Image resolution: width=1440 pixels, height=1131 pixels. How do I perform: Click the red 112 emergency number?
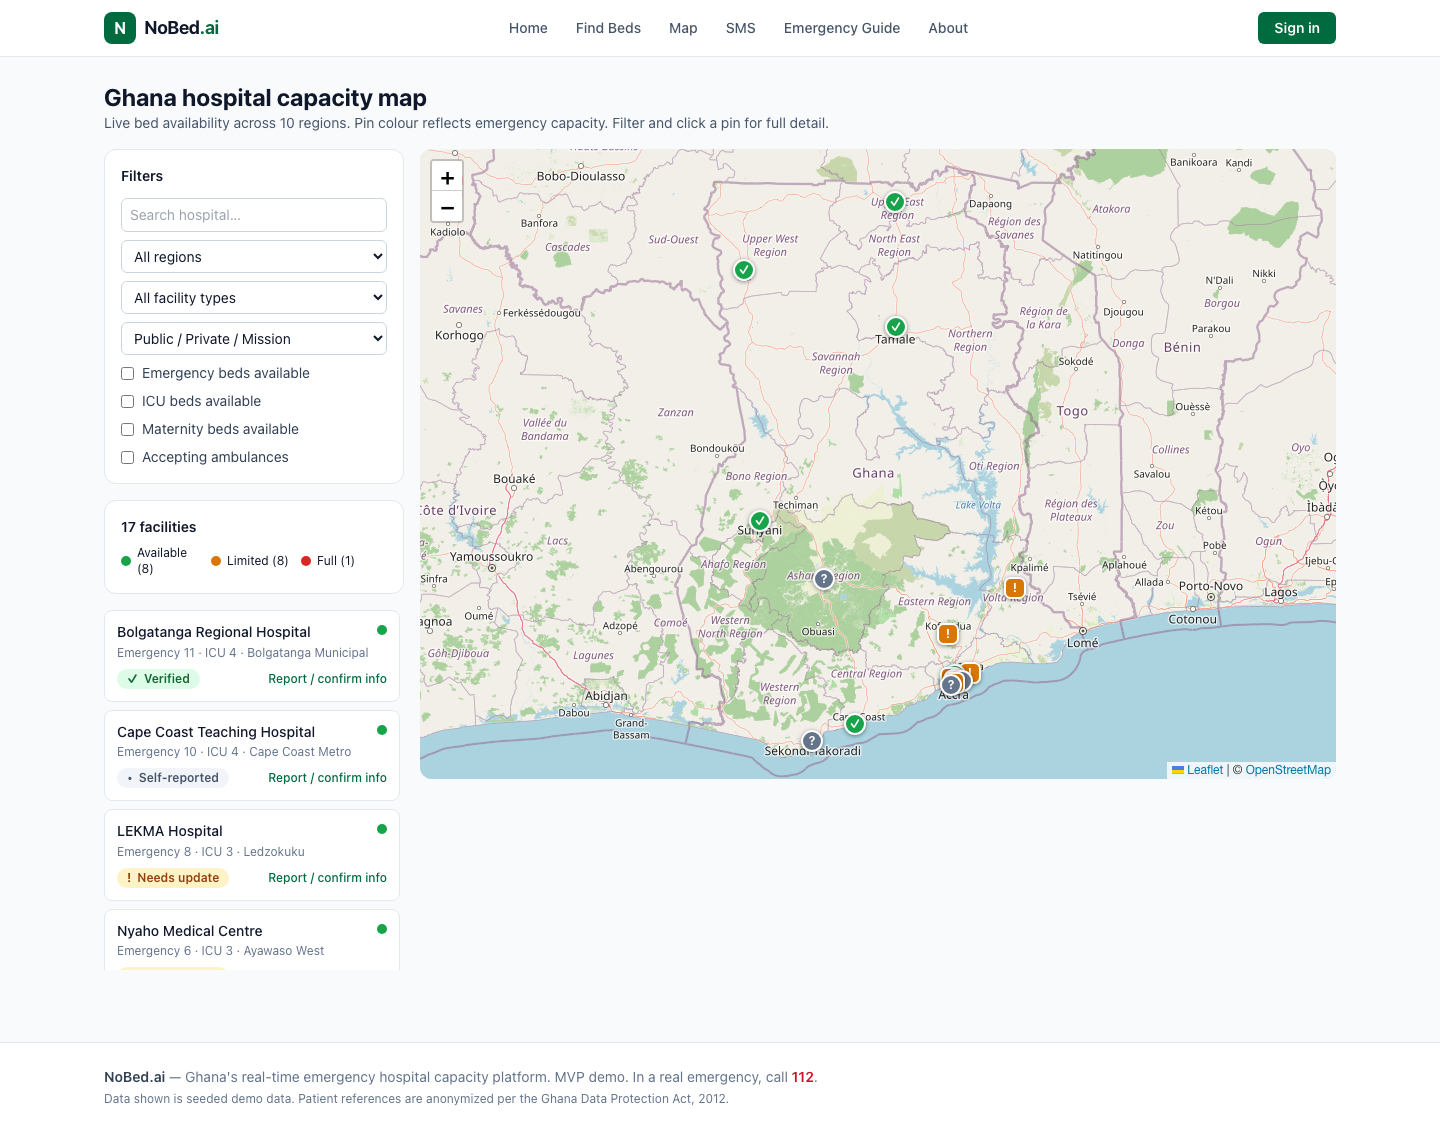pyautogui.click(x=802, y=1077)
